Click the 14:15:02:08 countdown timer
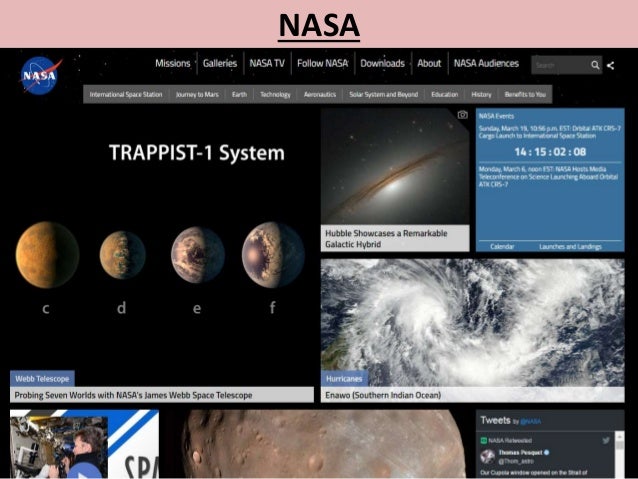 (550, 152)
